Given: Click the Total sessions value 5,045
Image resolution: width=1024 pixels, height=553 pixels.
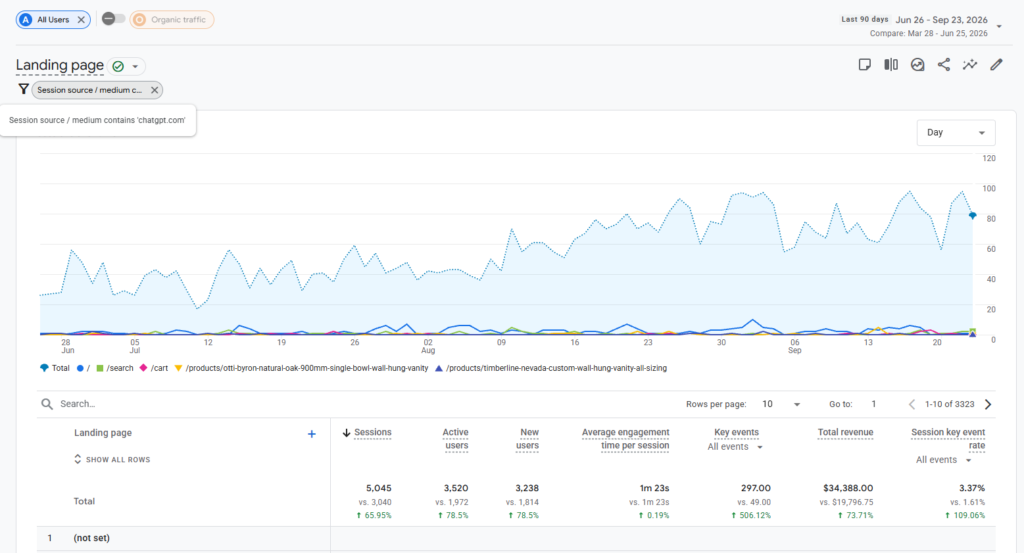Looking at the screenshot, I should point(378,488).
